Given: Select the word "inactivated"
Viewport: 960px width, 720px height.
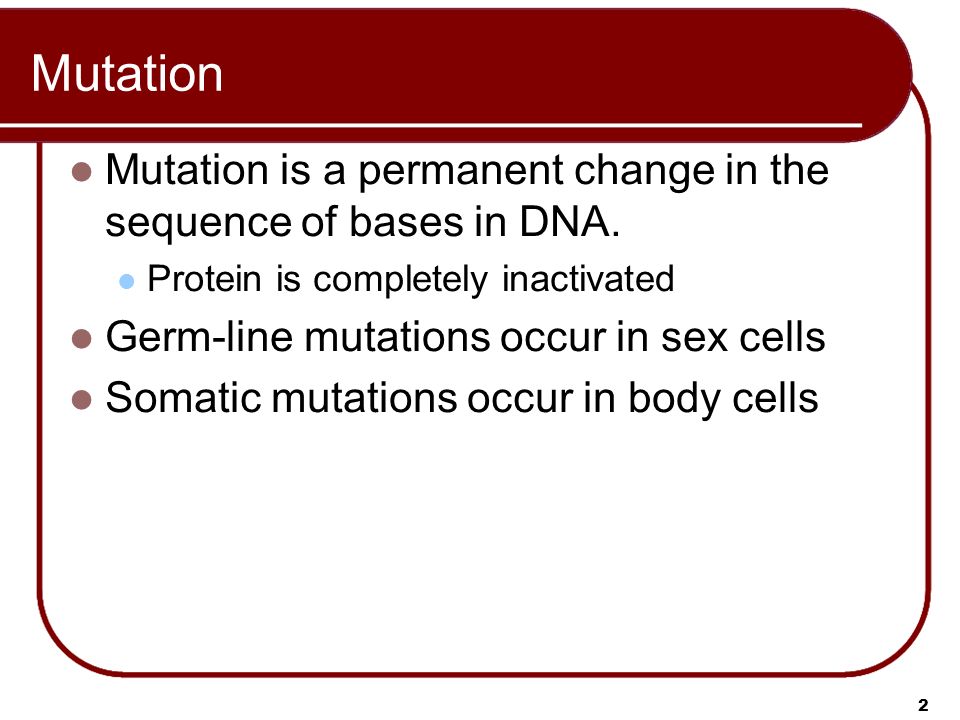Looking at the screenshot, I should [x=588, y=279].
